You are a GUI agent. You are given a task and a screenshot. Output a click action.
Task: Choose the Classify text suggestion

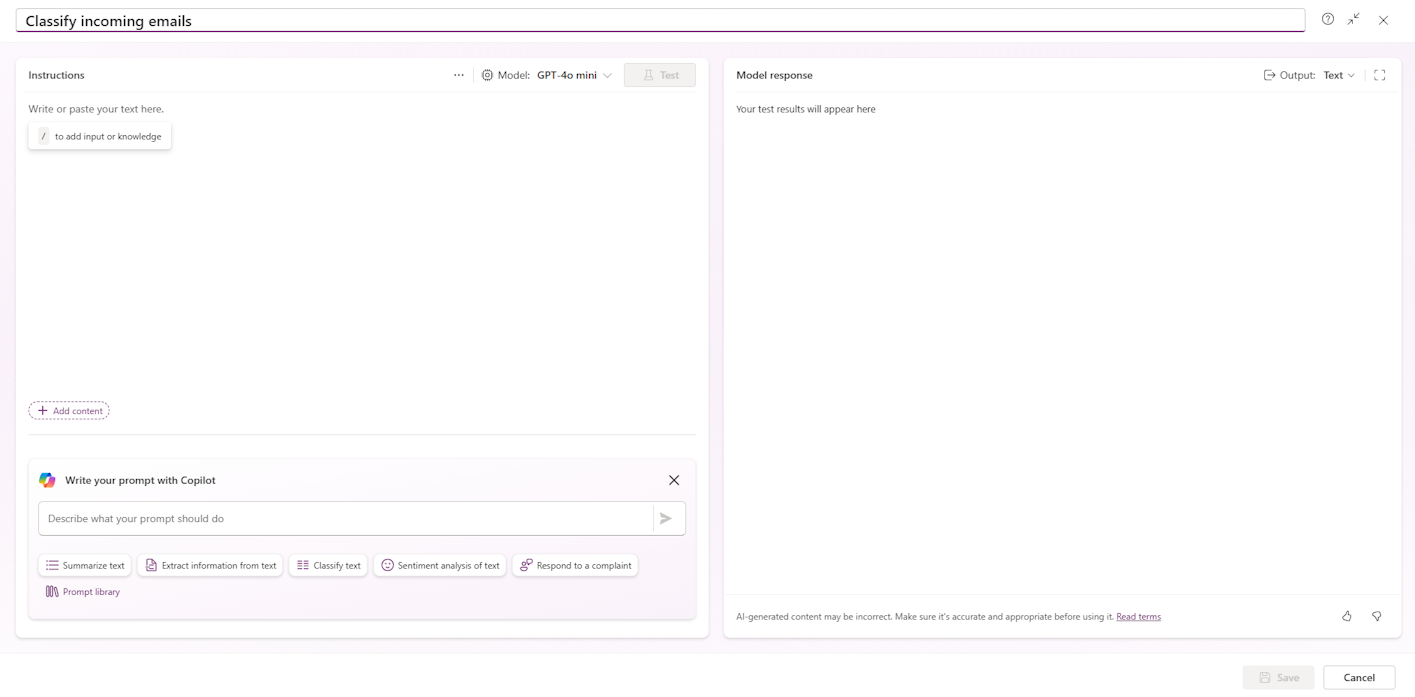(328, 565)
